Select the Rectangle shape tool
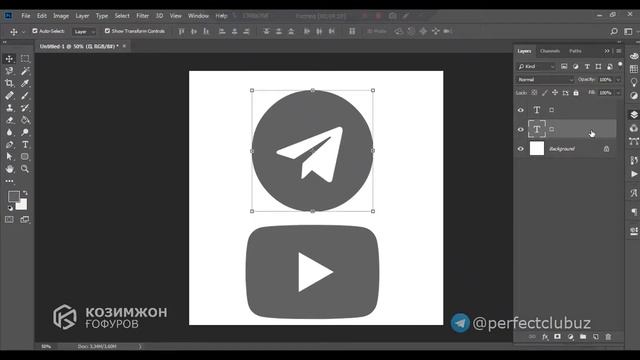The height and width of the screenshot is (360, 640). 25,156
